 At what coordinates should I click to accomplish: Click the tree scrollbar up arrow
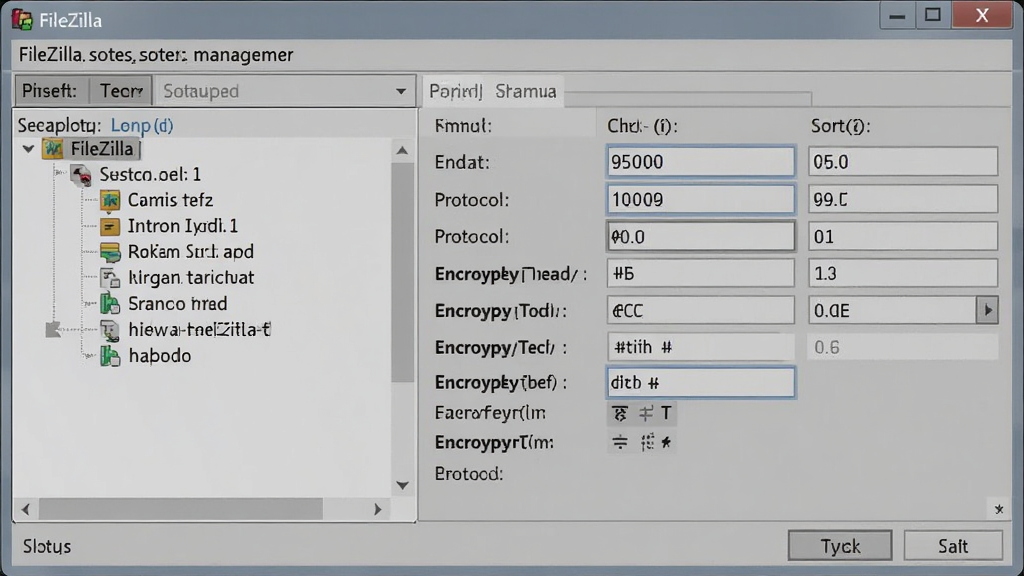click(x=402, y=151)
